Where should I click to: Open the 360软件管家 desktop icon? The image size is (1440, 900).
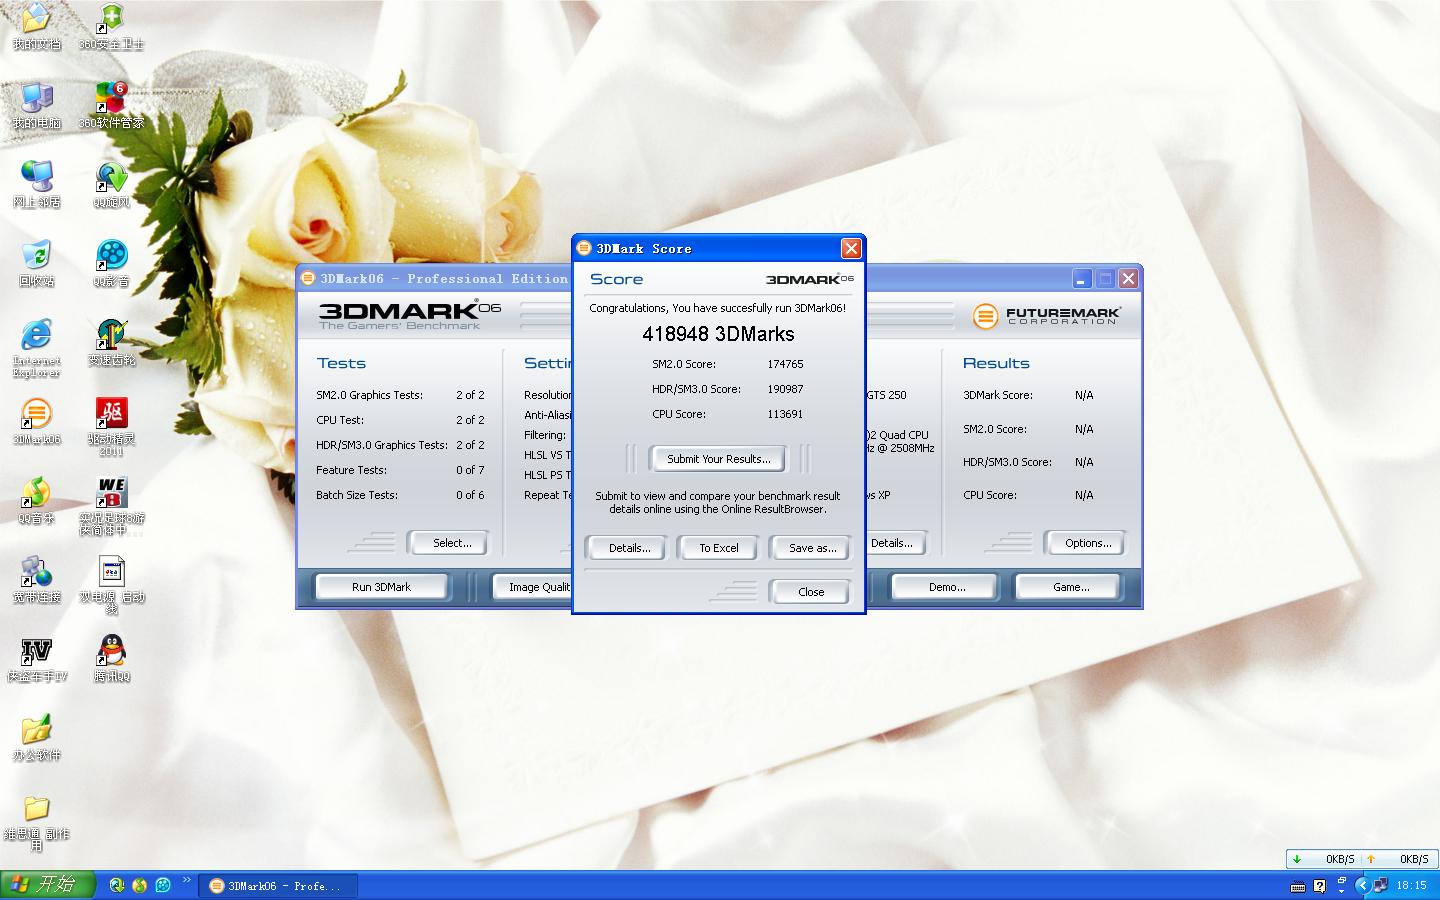click(111, 106)
